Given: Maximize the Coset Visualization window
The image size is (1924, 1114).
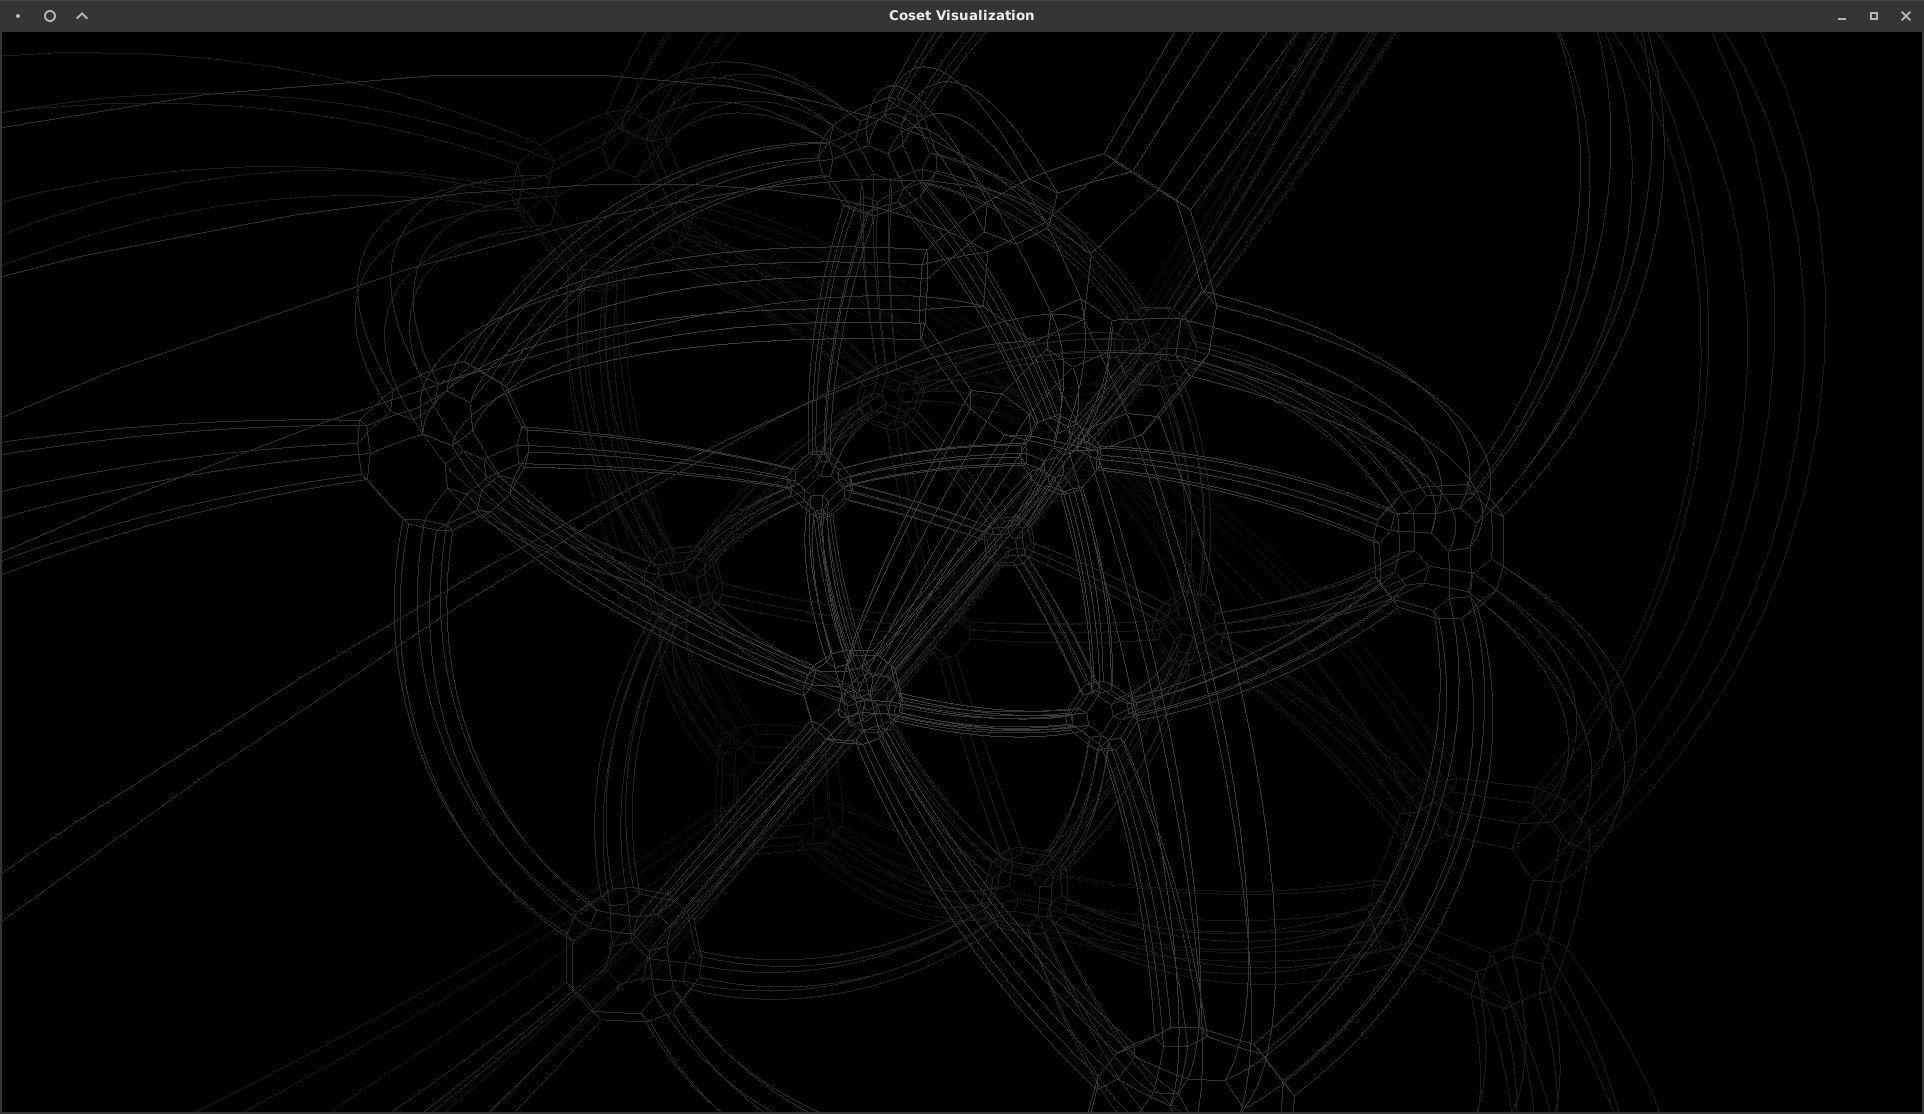Looking at the screenshot, I should tap(1874, 16).
